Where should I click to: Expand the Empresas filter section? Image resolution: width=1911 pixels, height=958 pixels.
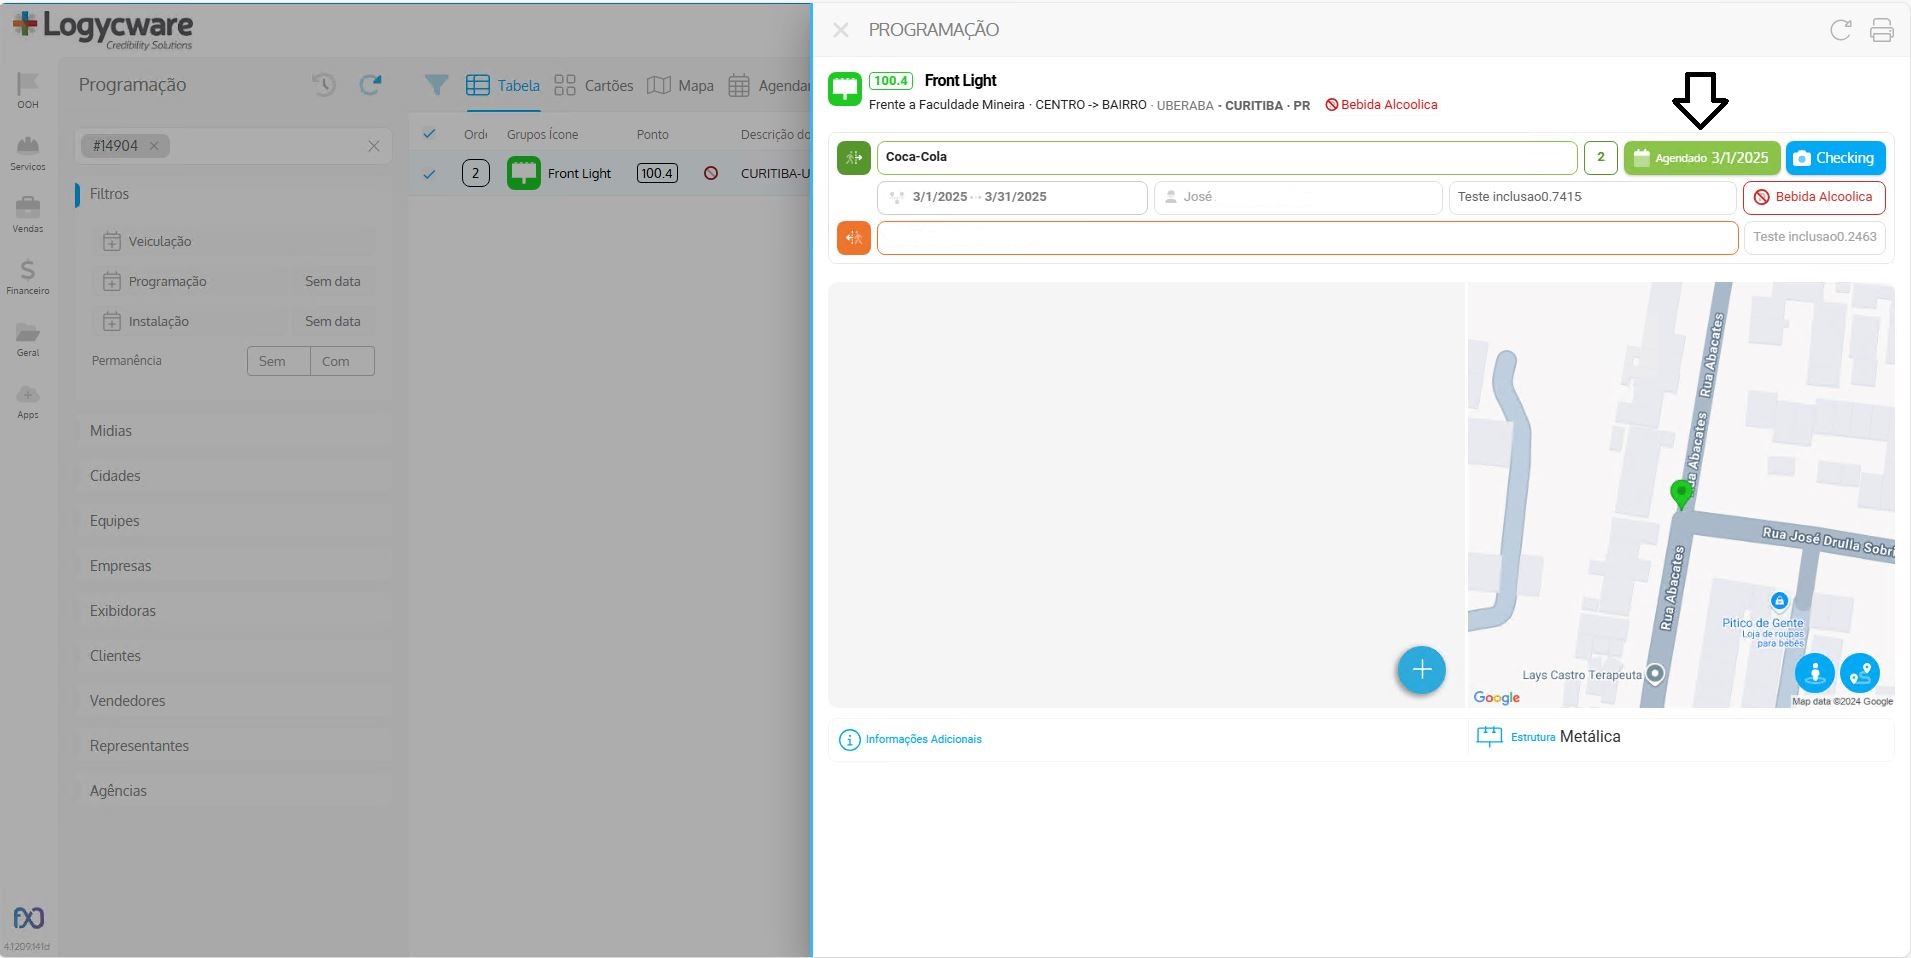pos(232,566)
